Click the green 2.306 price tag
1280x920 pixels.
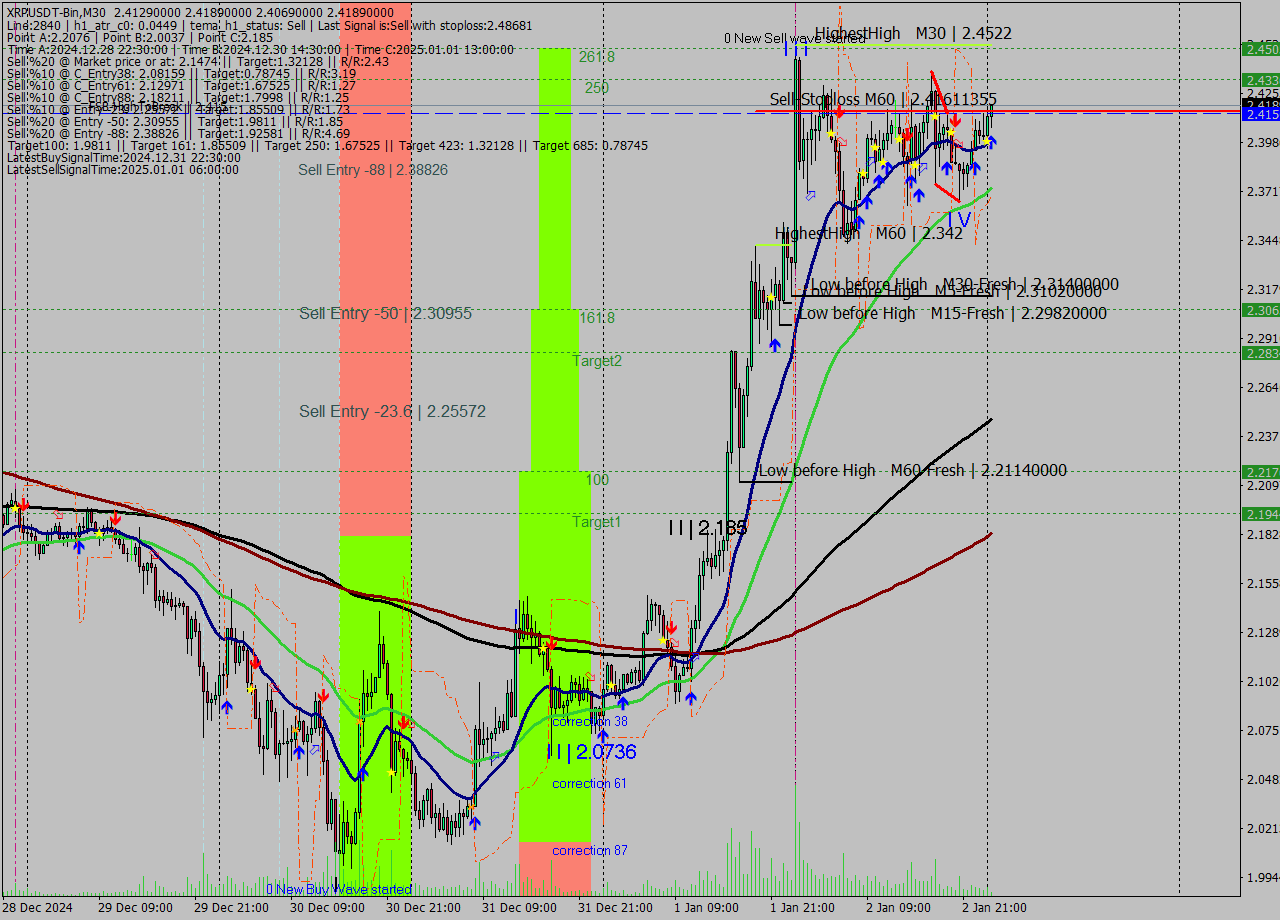pyautogui.click(x=1260, y=310)
